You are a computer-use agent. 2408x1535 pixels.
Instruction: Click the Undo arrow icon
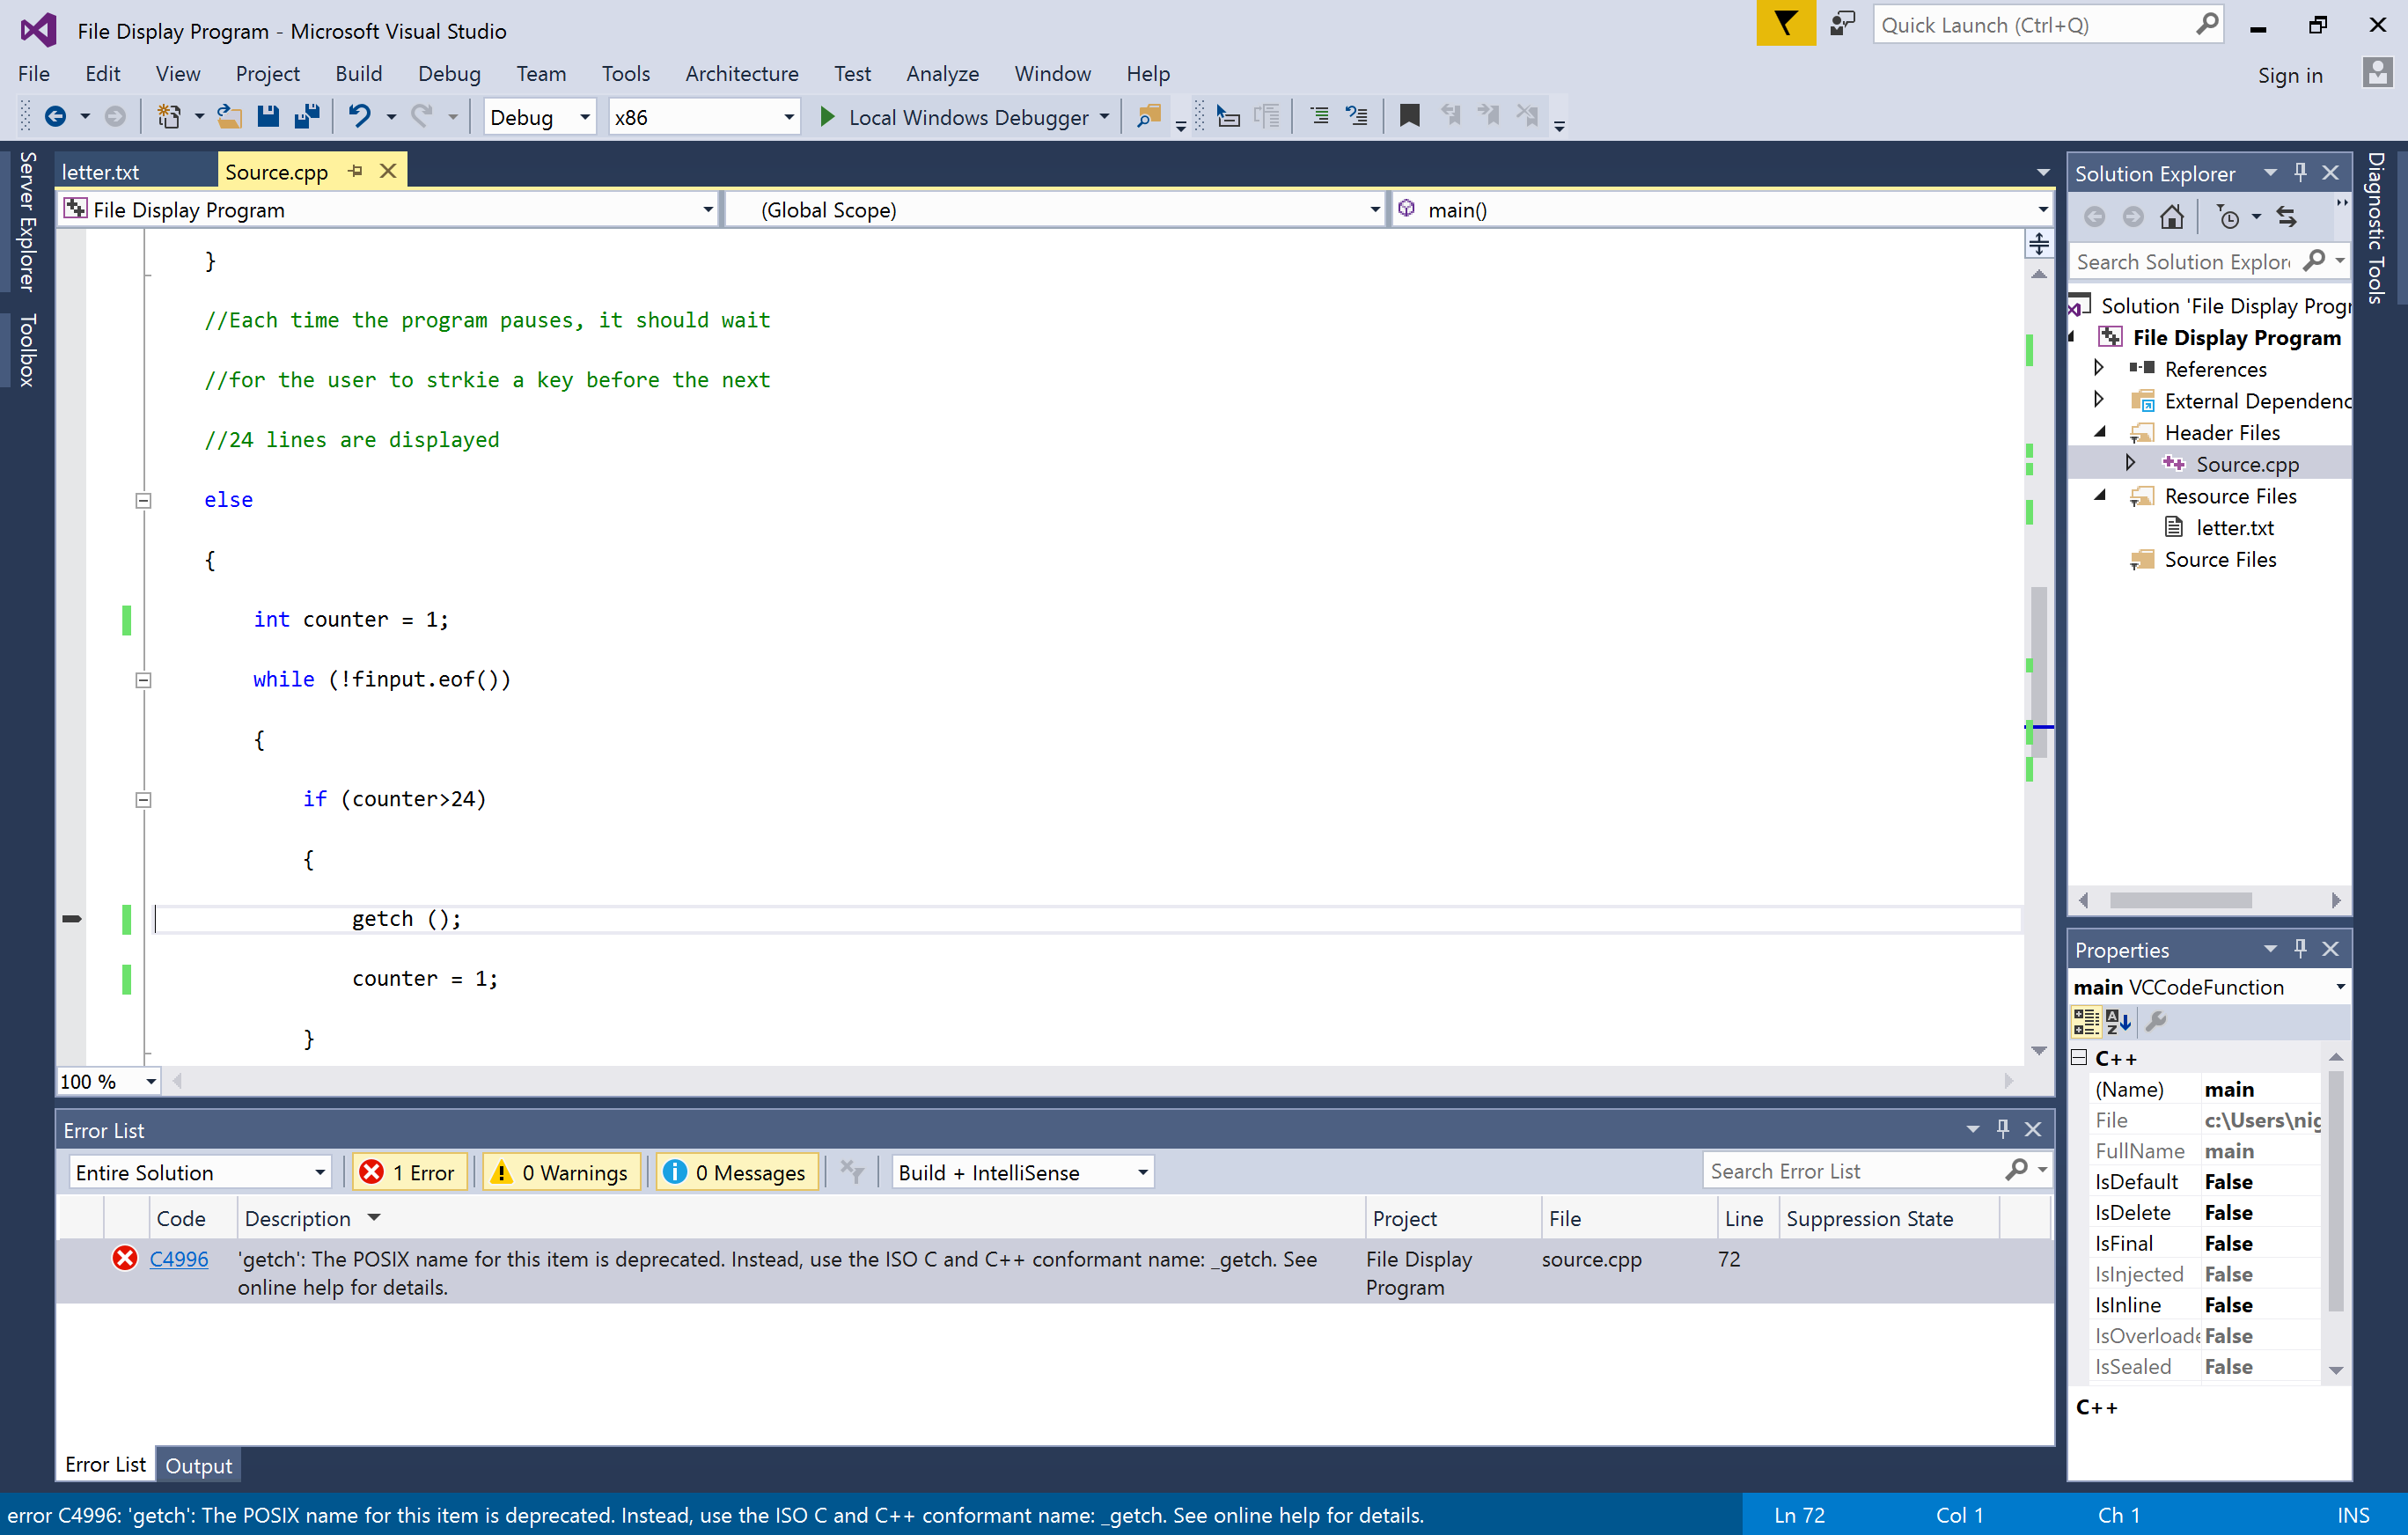pos(359,117)
